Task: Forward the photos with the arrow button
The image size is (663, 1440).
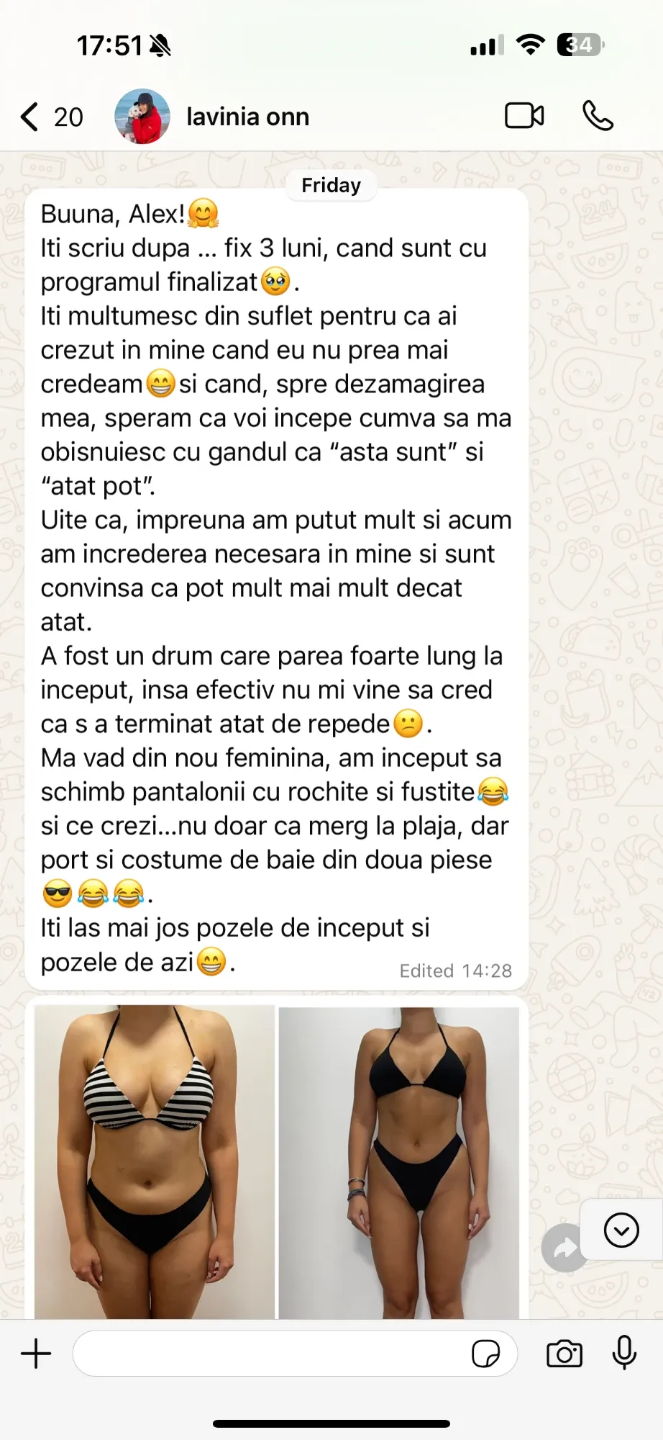Action: click(565, 1248)
